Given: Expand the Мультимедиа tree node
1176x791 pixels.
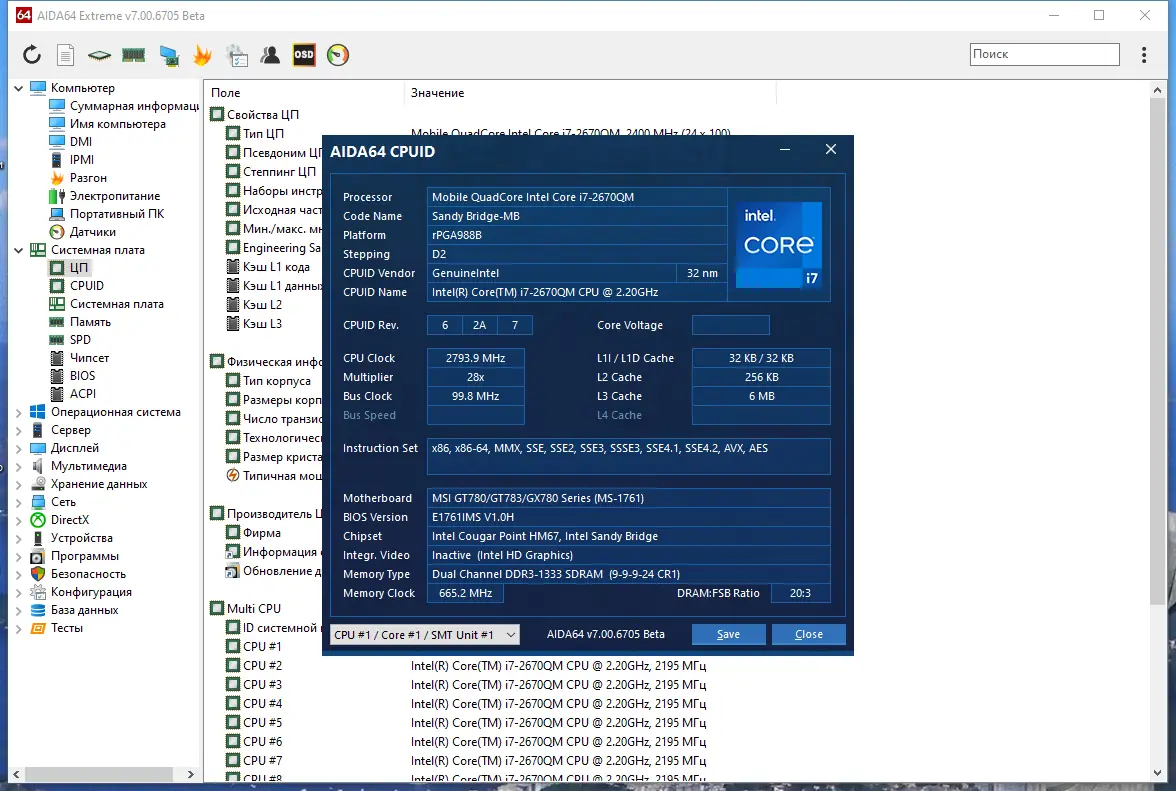Looking at the screenshot, I should [19, 466].
